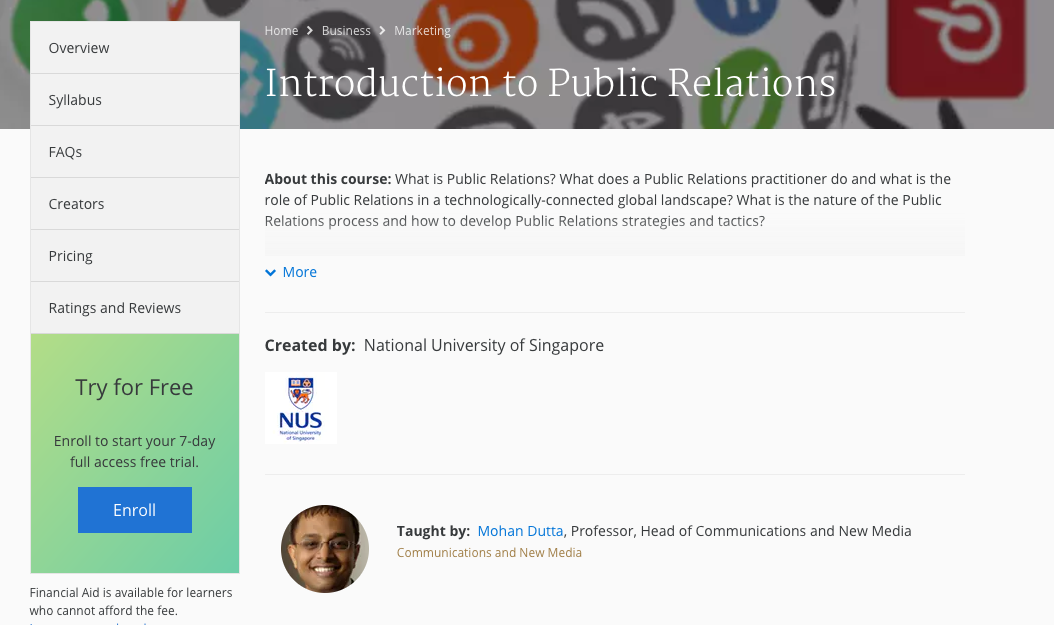Click the Introduction to Public Relations title
This screenshot has width=1054, height=625.
tap(549, 83)
